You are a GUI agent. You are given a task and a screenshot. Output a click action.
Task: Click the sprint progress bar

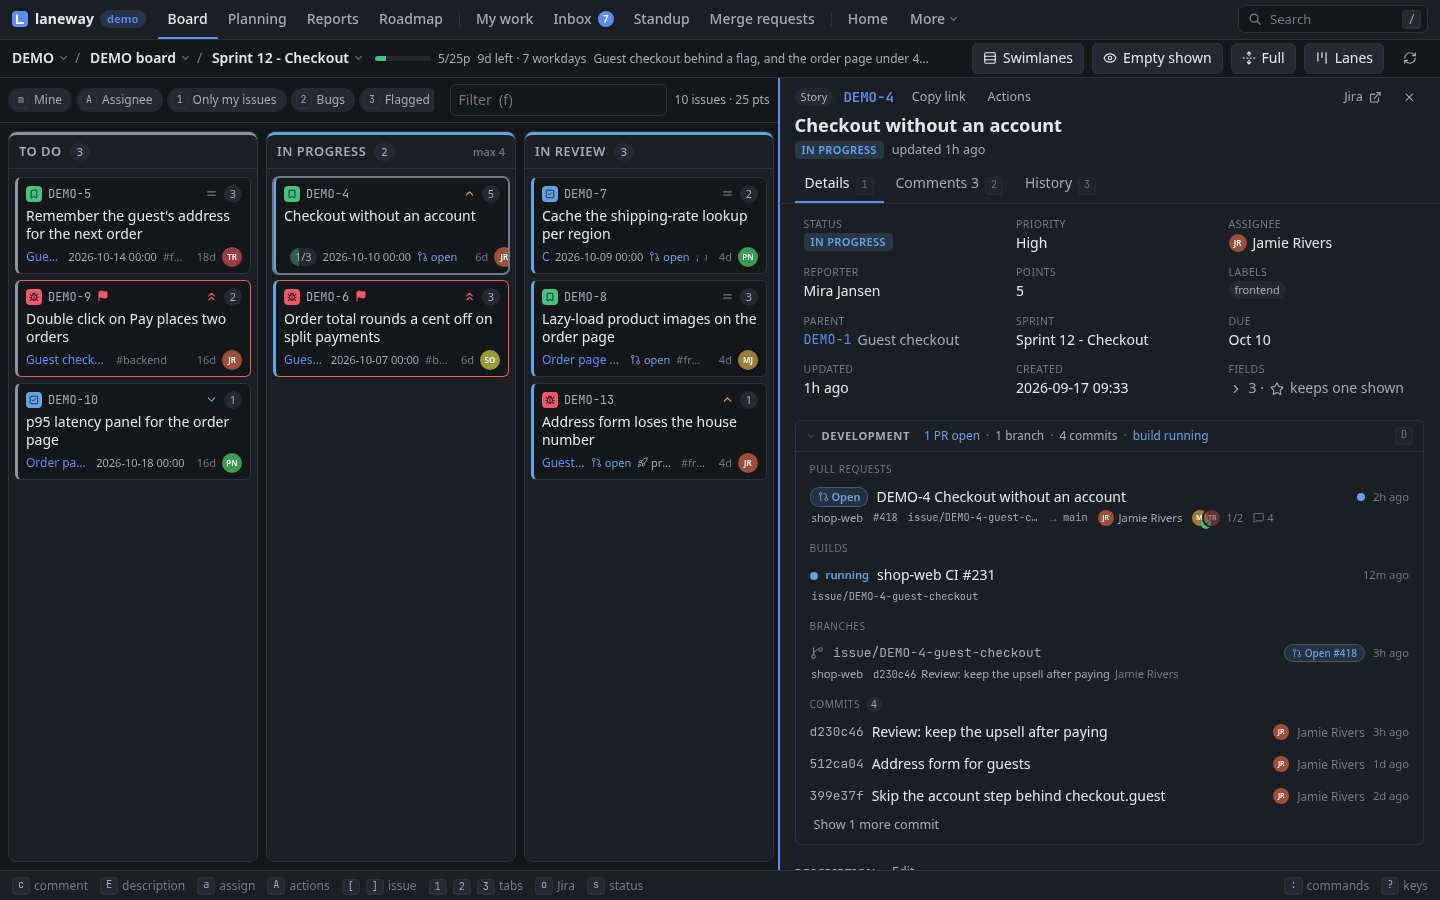tap(403, 58)
